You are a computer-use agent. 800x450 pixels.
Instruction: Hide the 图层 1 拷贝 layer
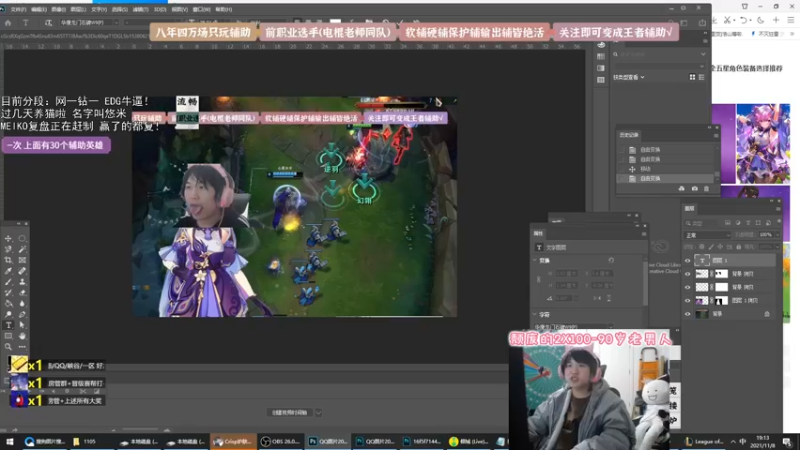[687, 301]
